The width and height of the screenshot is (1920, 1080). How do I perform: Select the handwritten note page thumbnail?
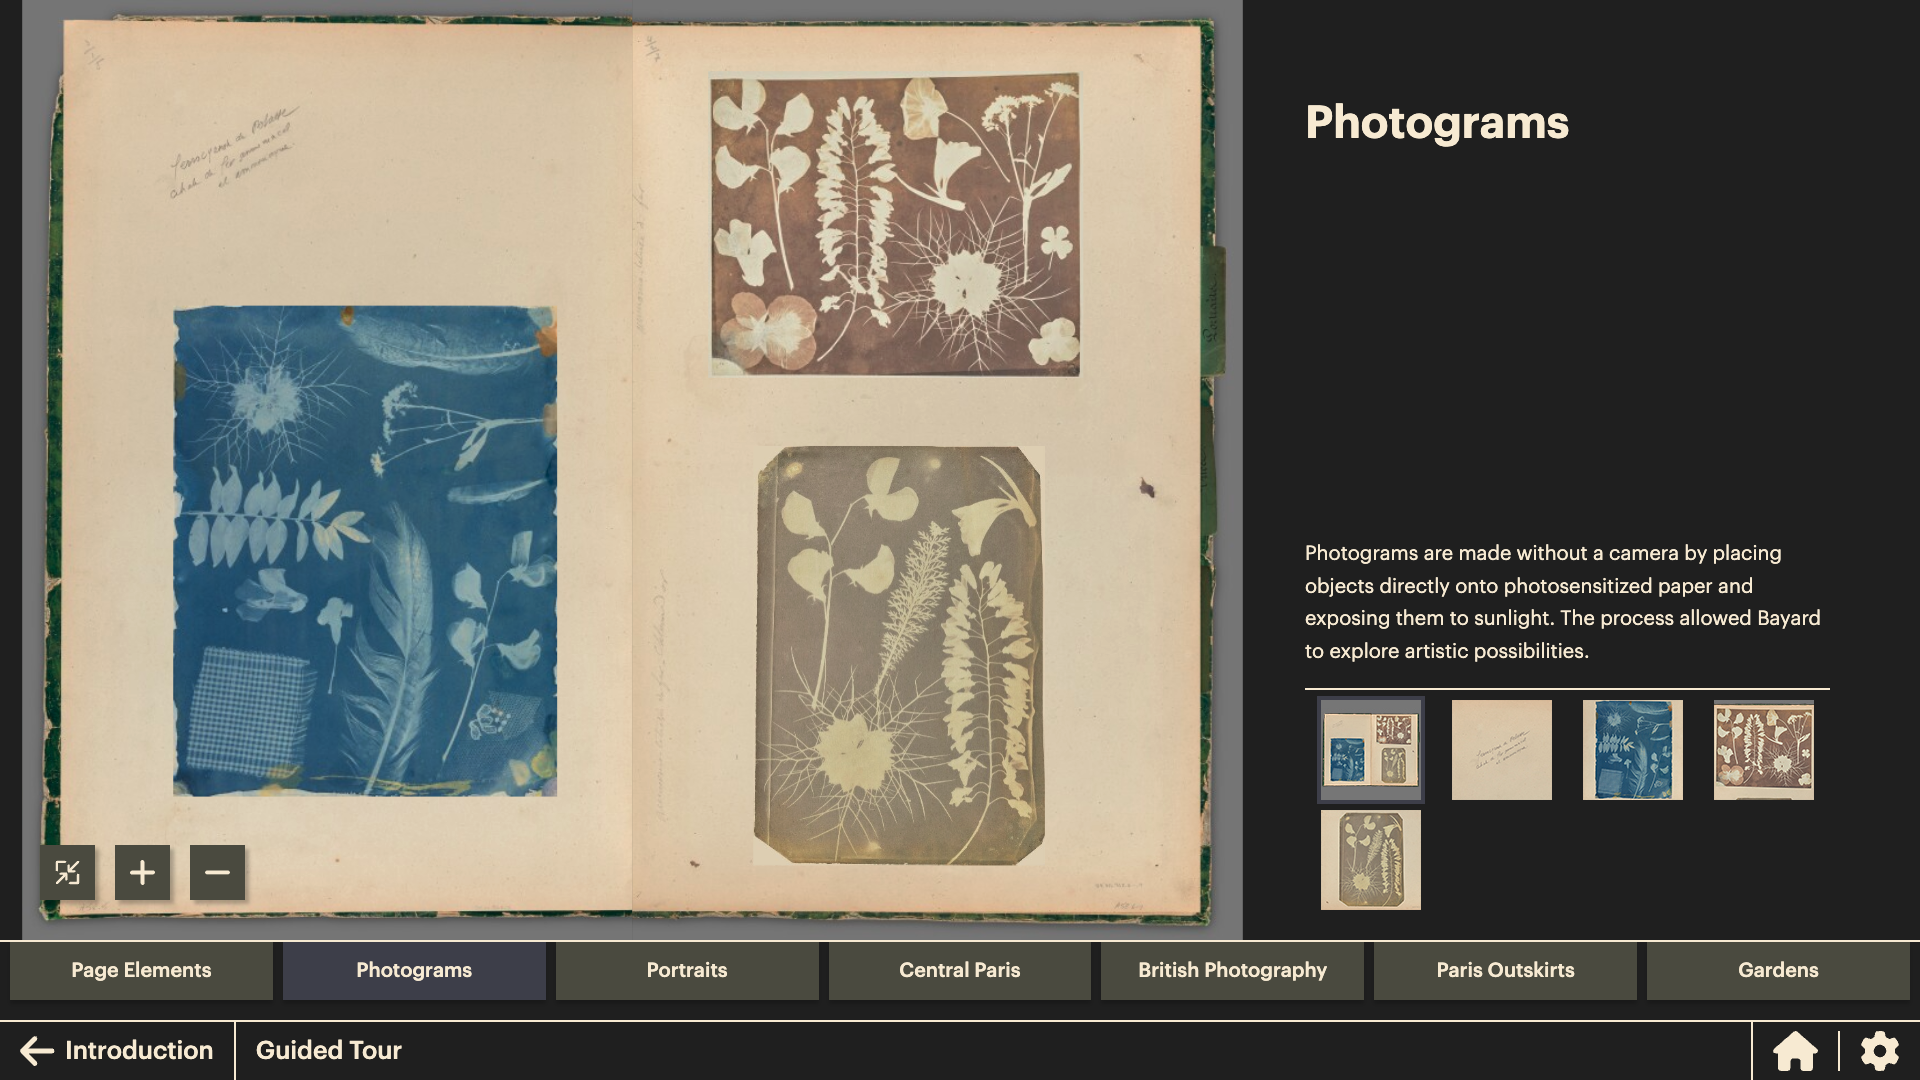point(1502,750)
